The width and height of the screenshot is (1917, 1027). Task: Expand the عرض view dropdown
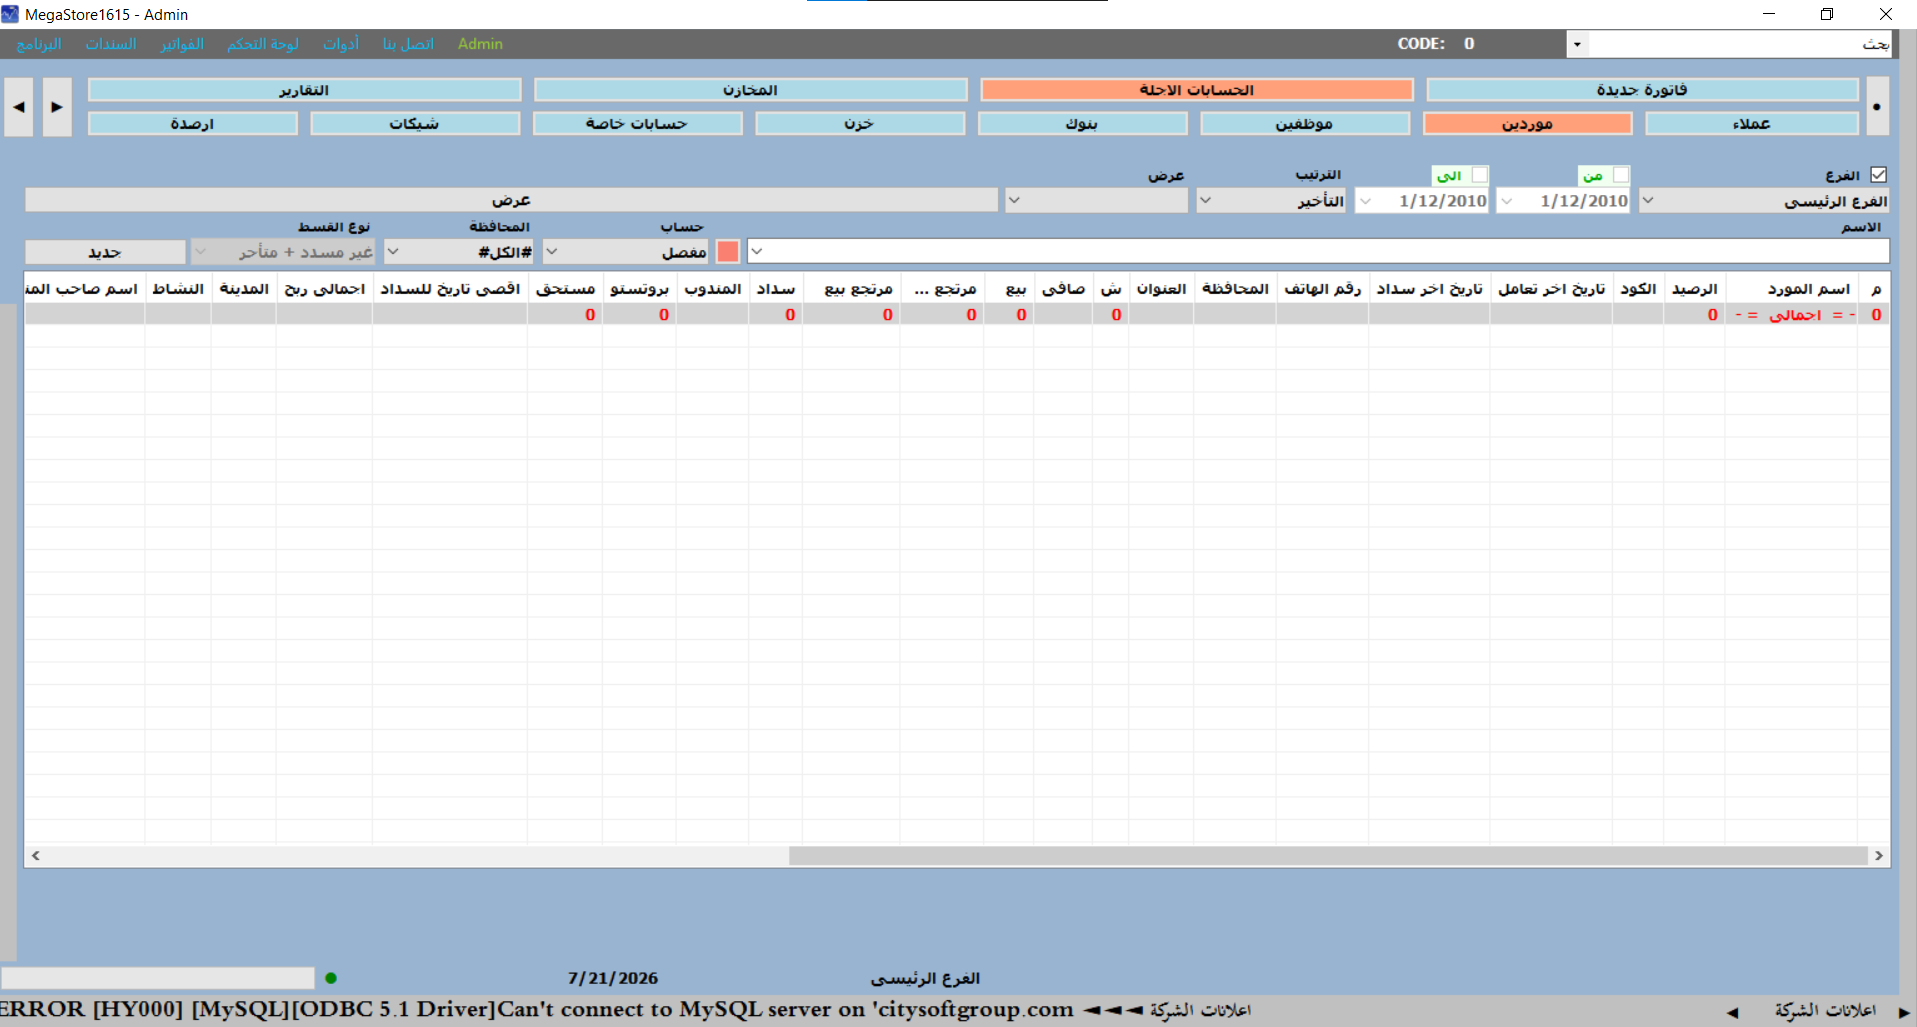[x=1014, y=201]
